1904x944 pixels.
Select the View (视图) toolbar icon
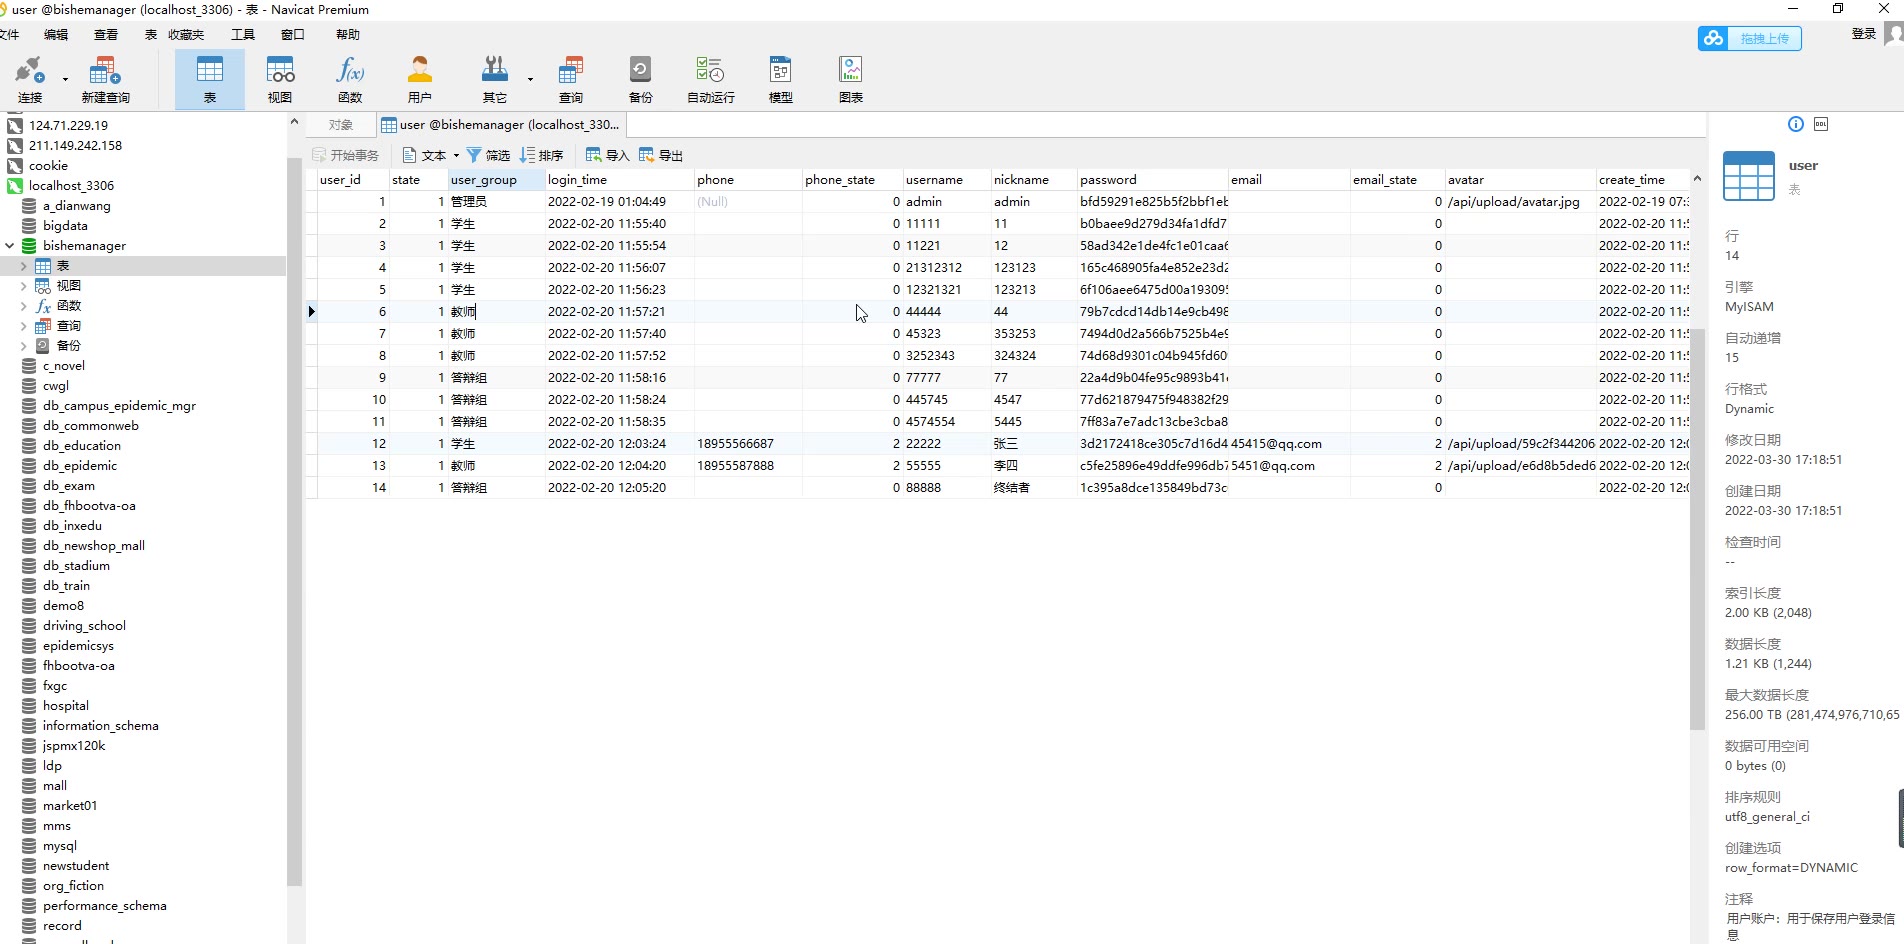pyautogui.click(x=280, y=79)
